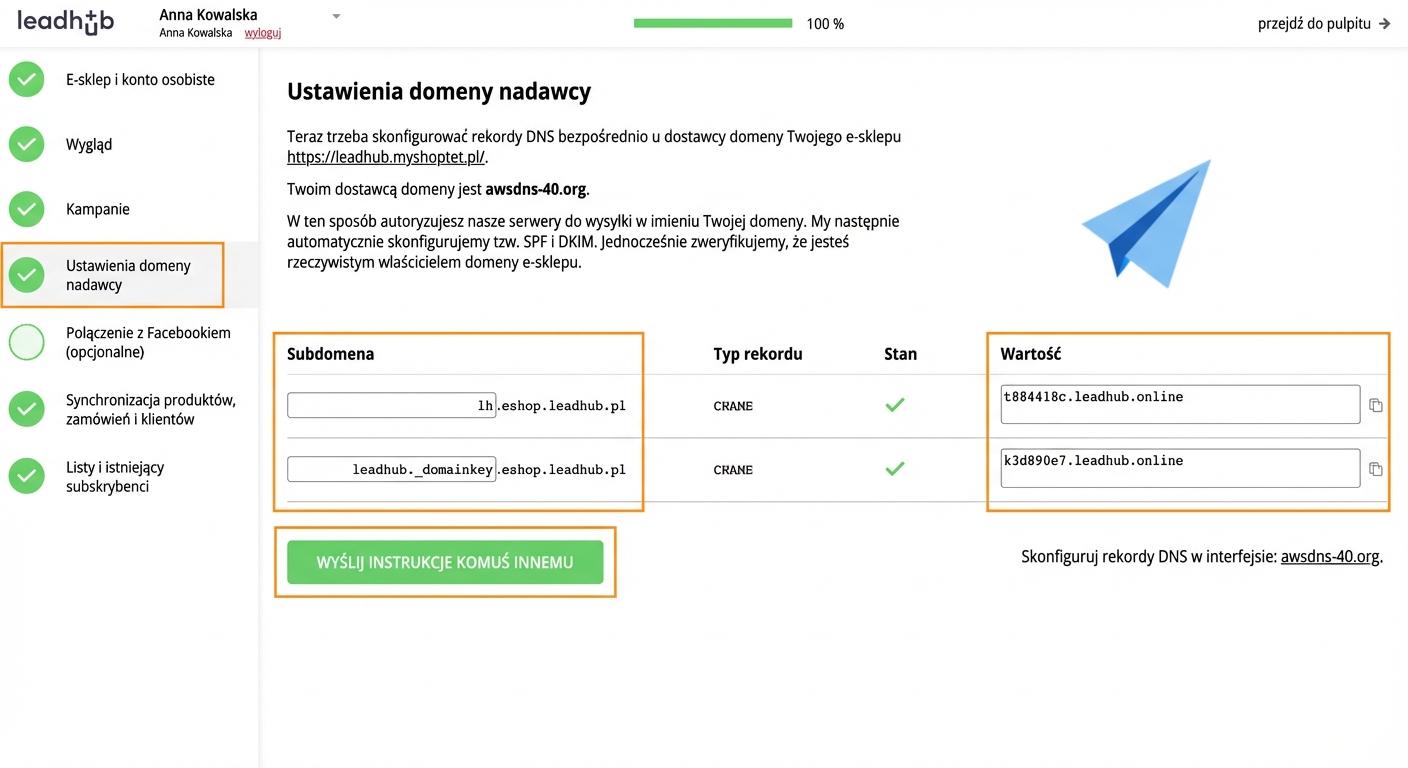Open the Kampanie step
This screenshot has width=1408, height=768.
point(98,209)
